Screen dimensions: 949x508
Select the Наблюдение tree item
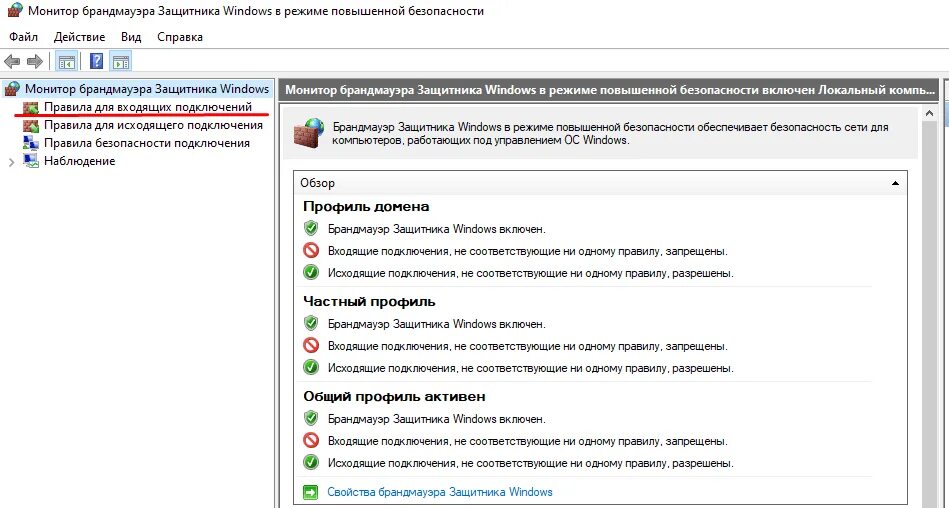79,161
